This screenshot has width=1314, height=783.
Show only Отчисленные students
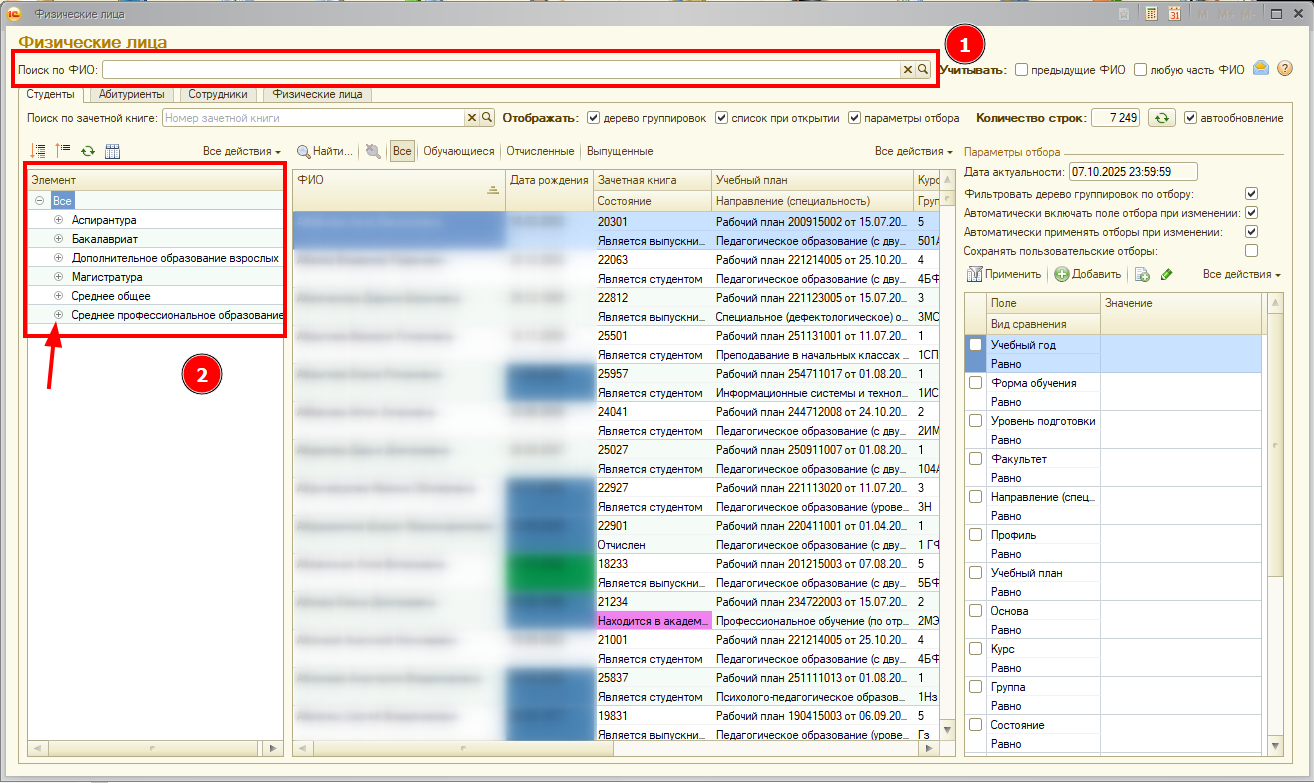click(x=540, y=151)
